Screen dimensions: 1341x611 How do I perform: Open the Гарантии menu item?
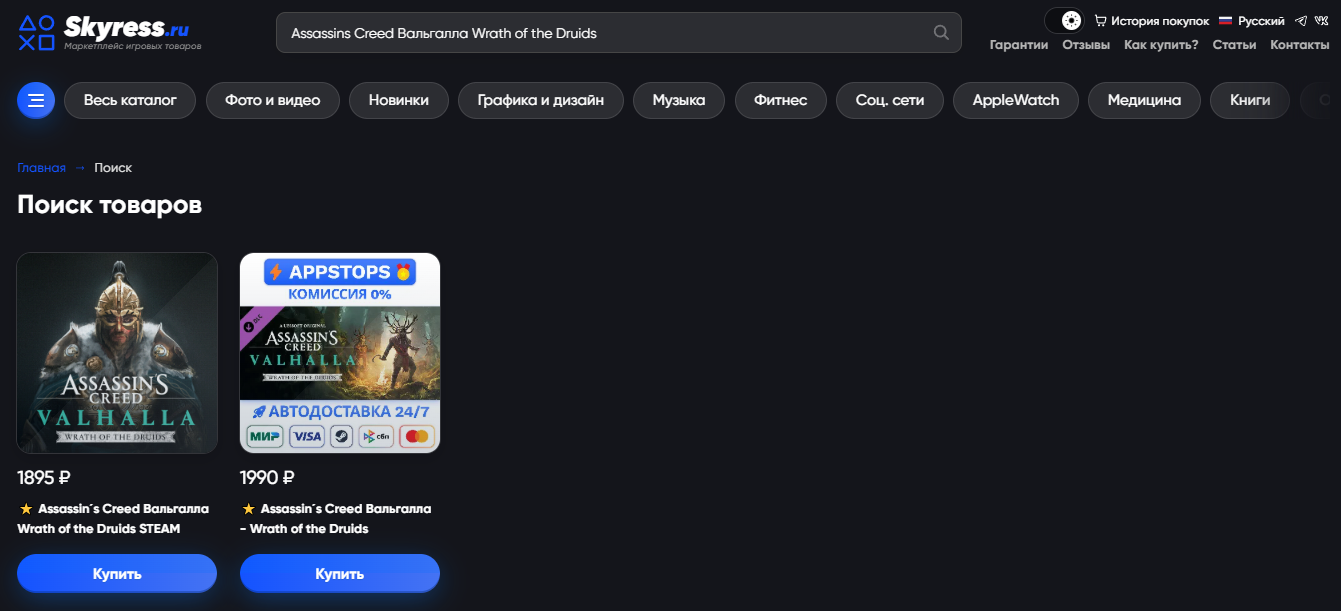click(x=1019, y=45)
